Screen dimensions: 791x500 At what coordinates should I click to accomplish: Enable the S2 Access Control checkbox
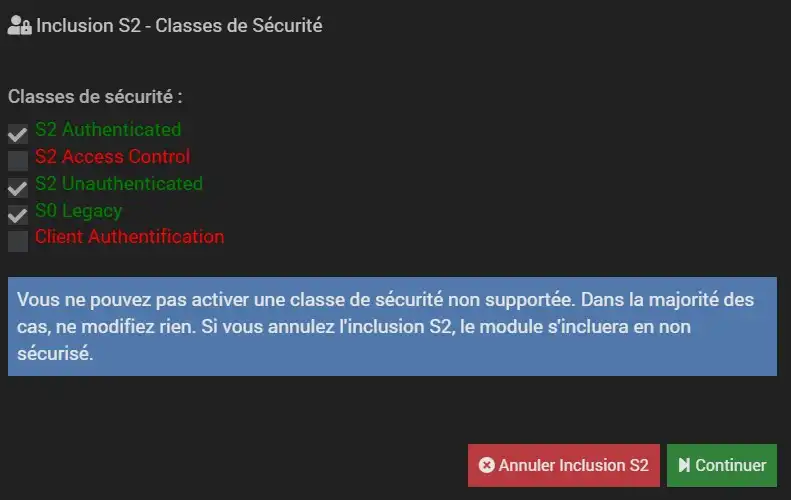[18, 160]
